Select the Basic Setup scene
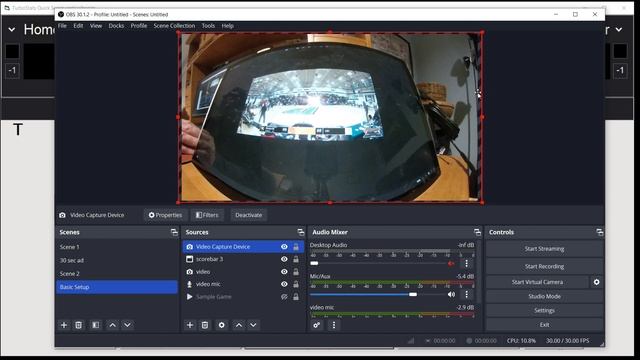Screen dimensions: 640x360 tap(117, 287)
